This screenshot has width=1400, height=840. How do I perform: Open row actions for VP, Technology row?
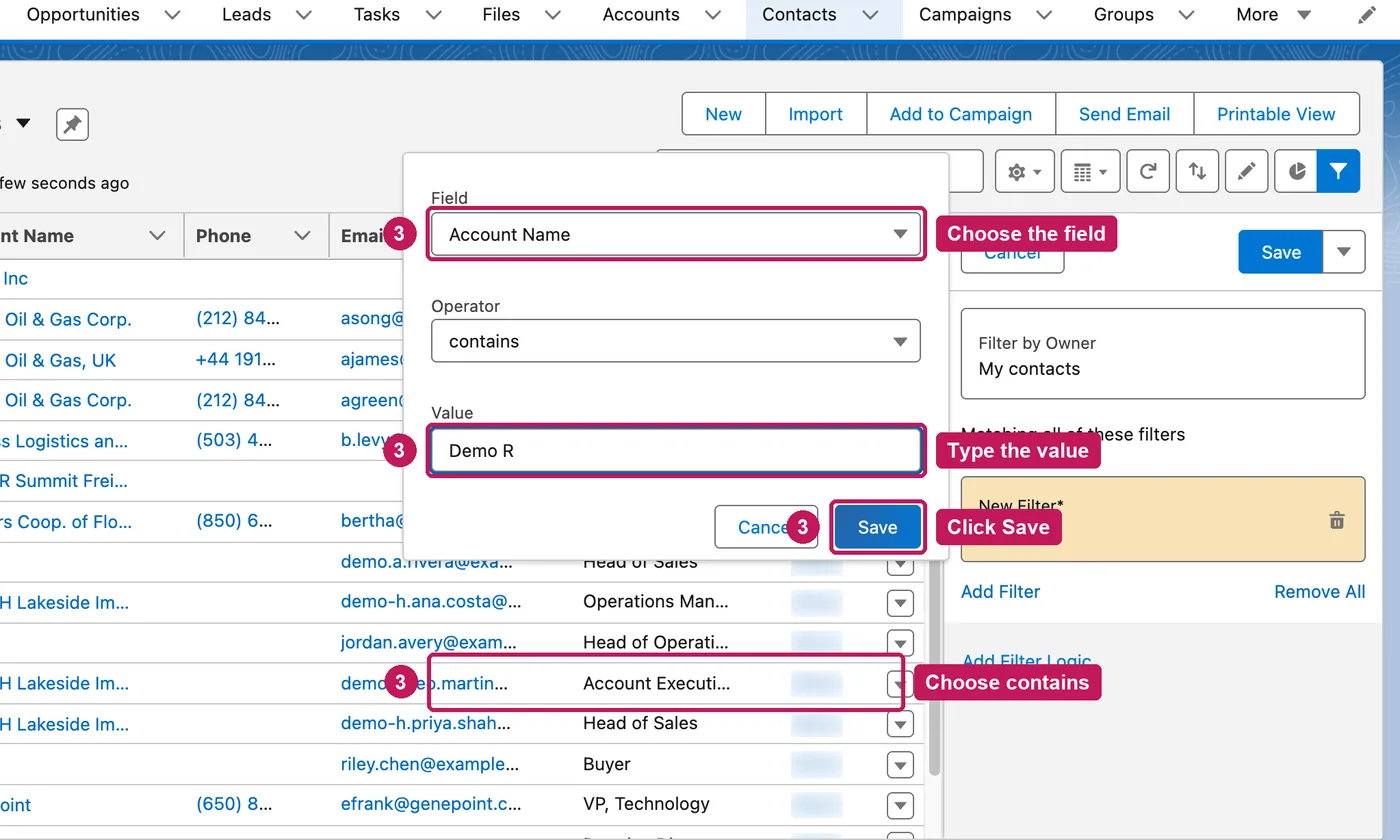coord(900,805)
